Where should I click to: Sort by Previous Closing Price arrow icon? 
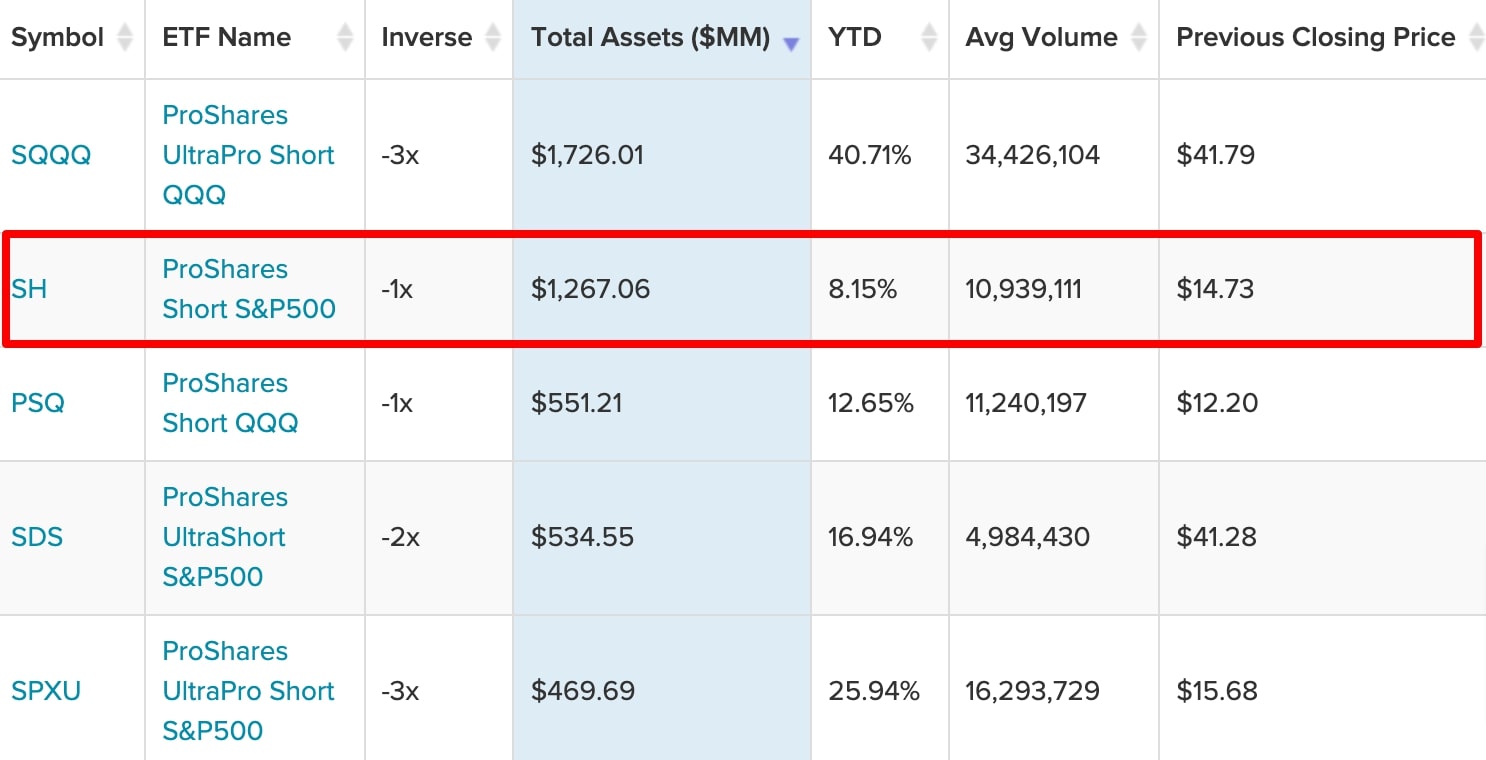tap(1475, 38)
